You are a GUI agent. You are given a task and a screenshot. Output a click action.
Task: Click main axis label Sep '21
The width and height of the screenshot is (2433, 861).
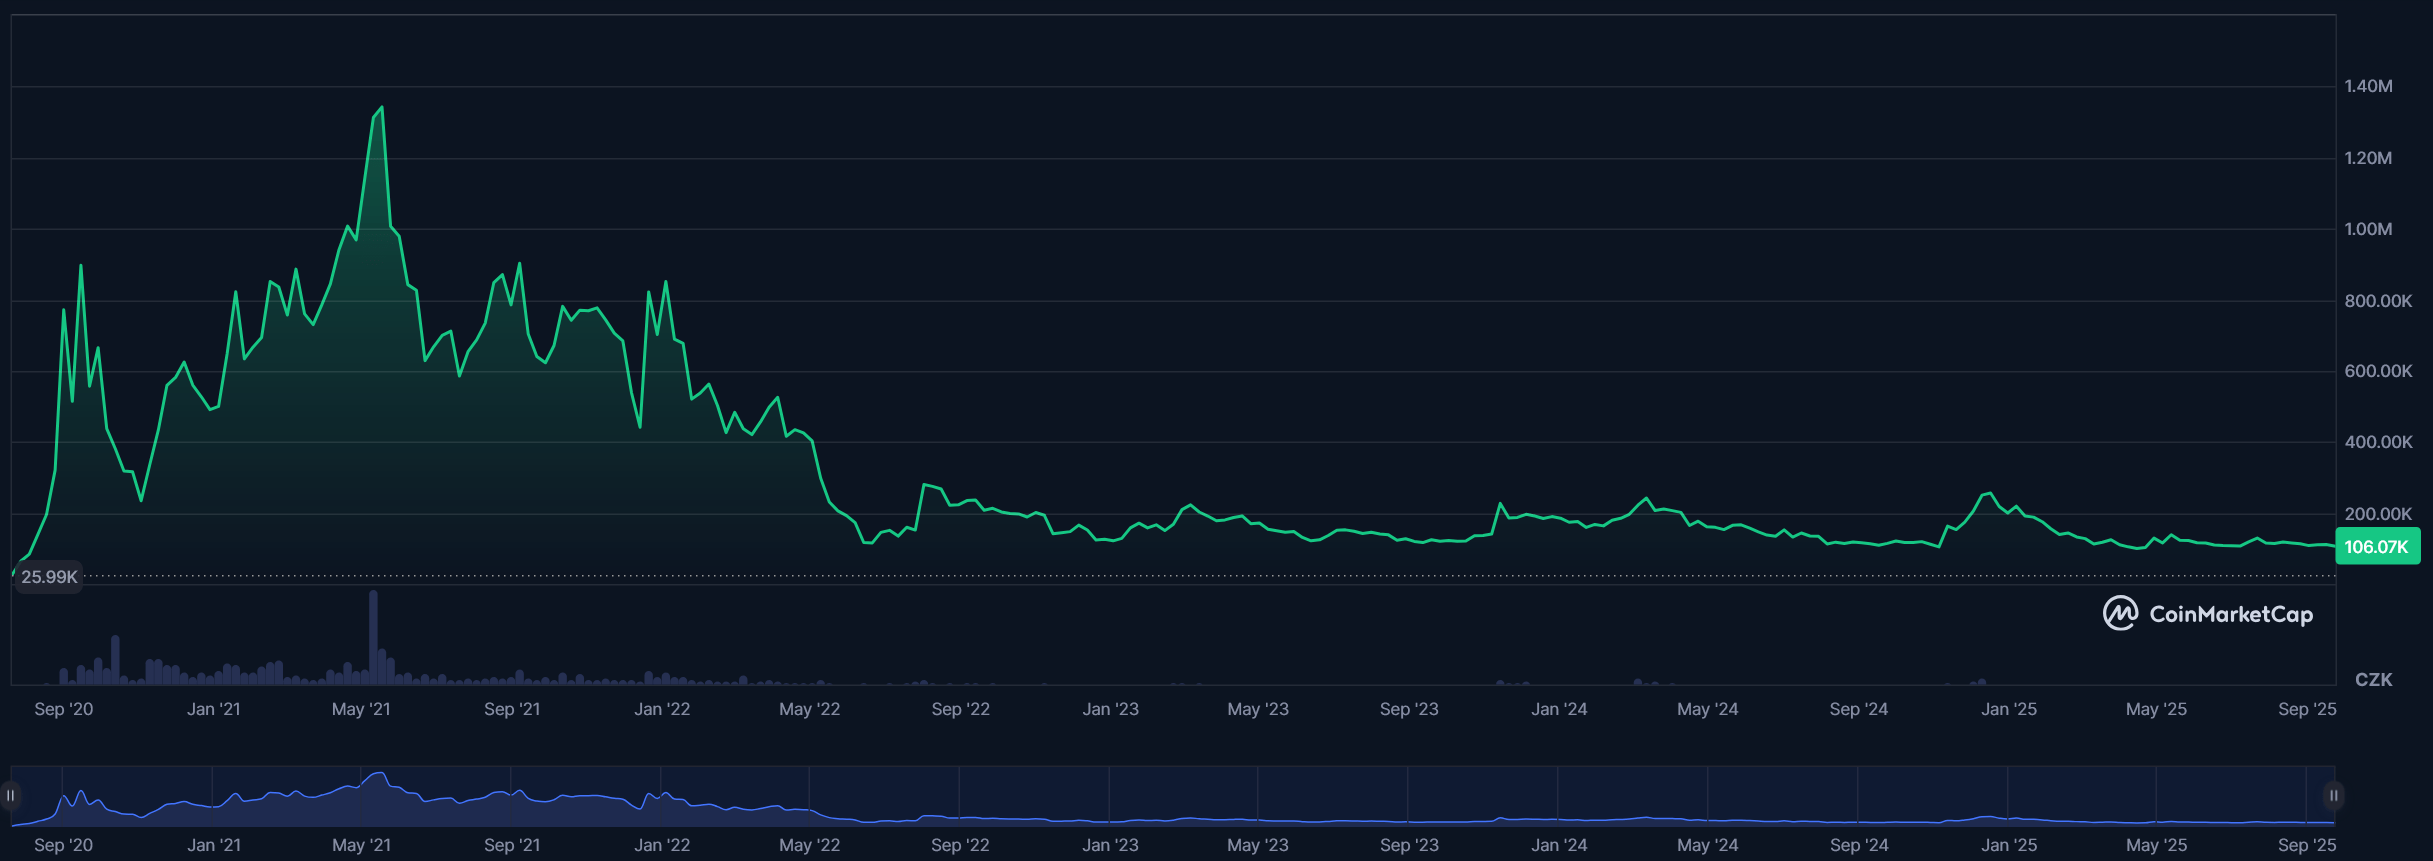point(512,709)
